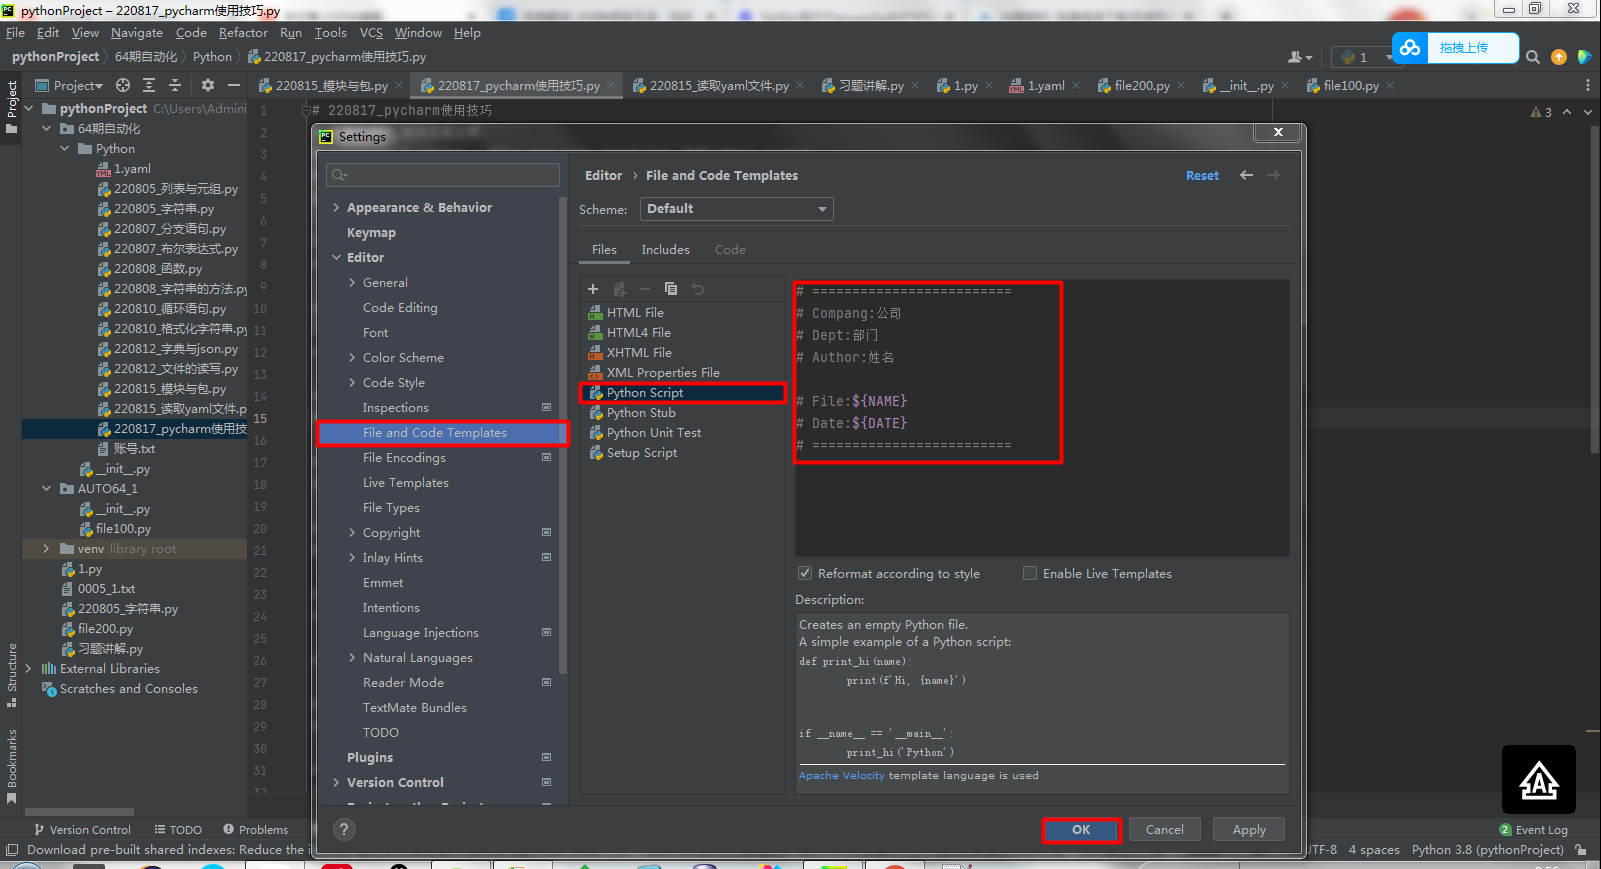Open the Structure tool window
Screen dimensions: 1601x869
pos(12,674)
